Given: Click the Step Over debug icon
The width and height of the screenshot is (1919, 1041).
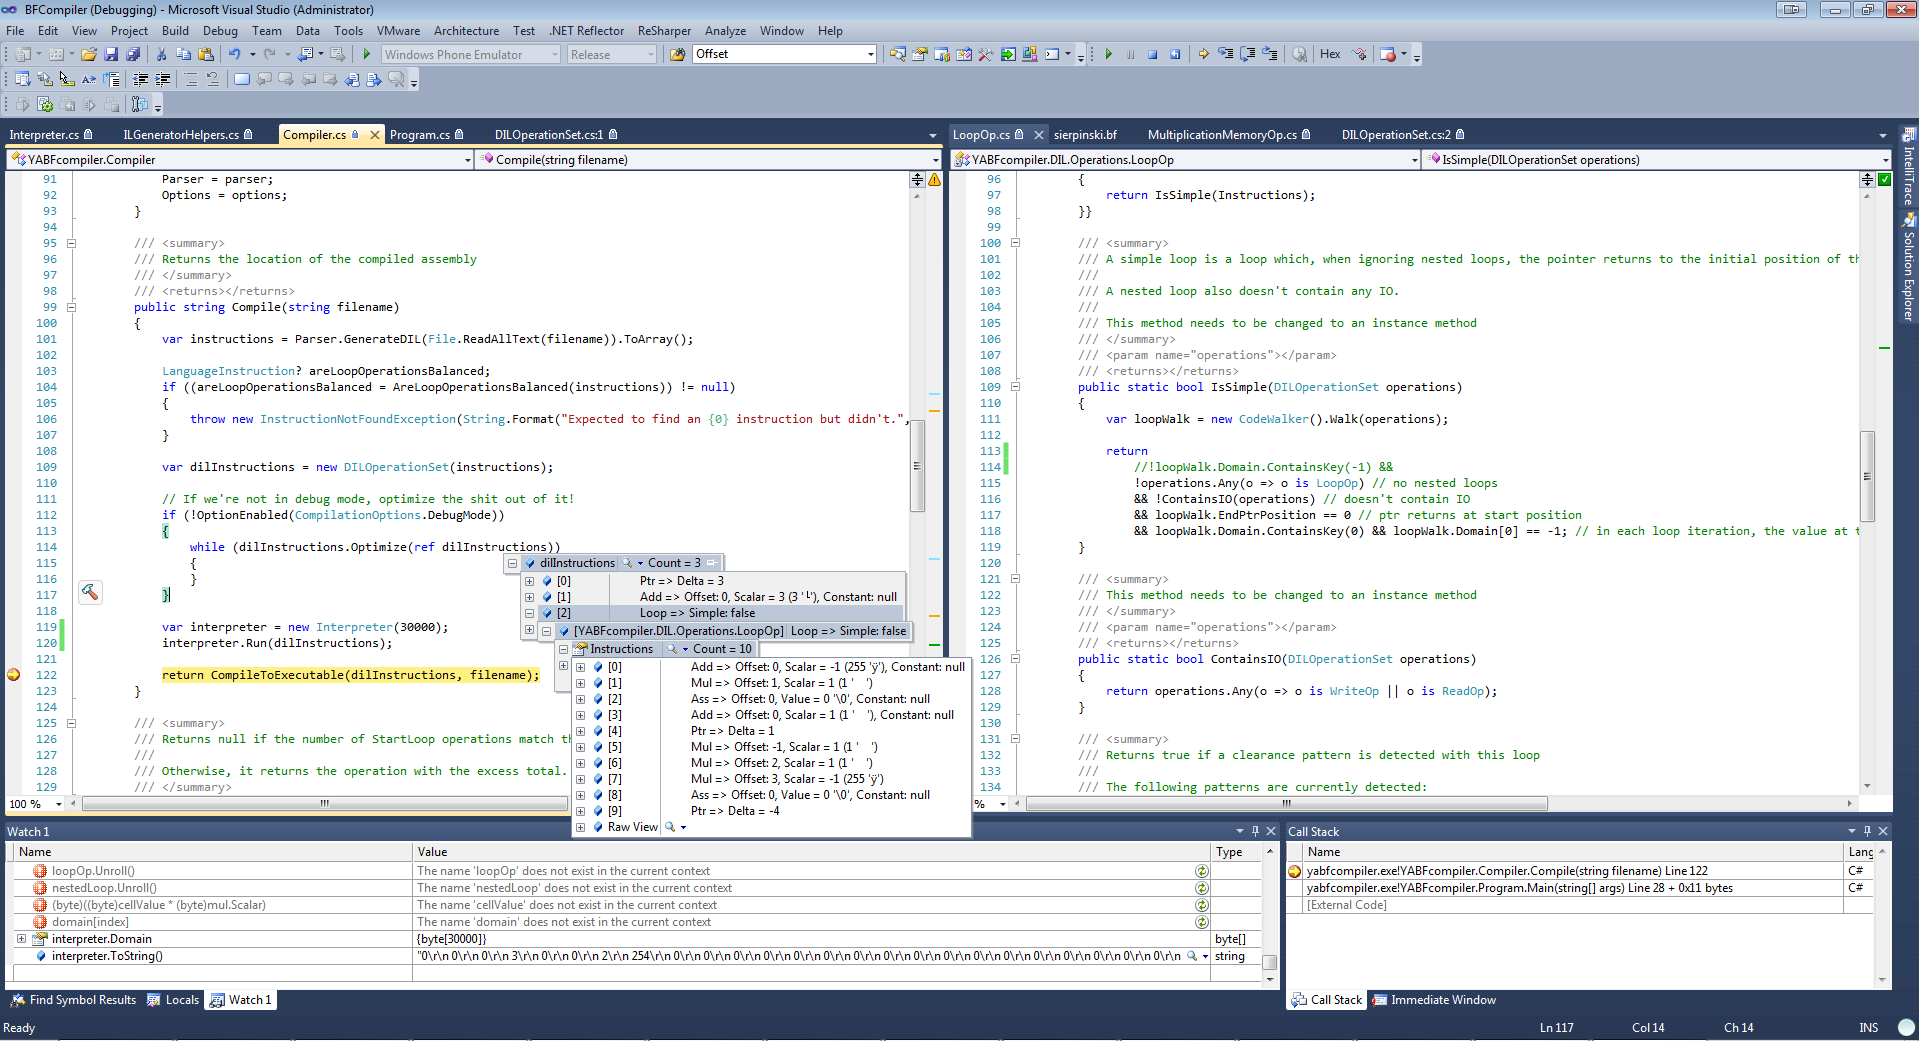Looking at the screenshot, I should 1248,54.
